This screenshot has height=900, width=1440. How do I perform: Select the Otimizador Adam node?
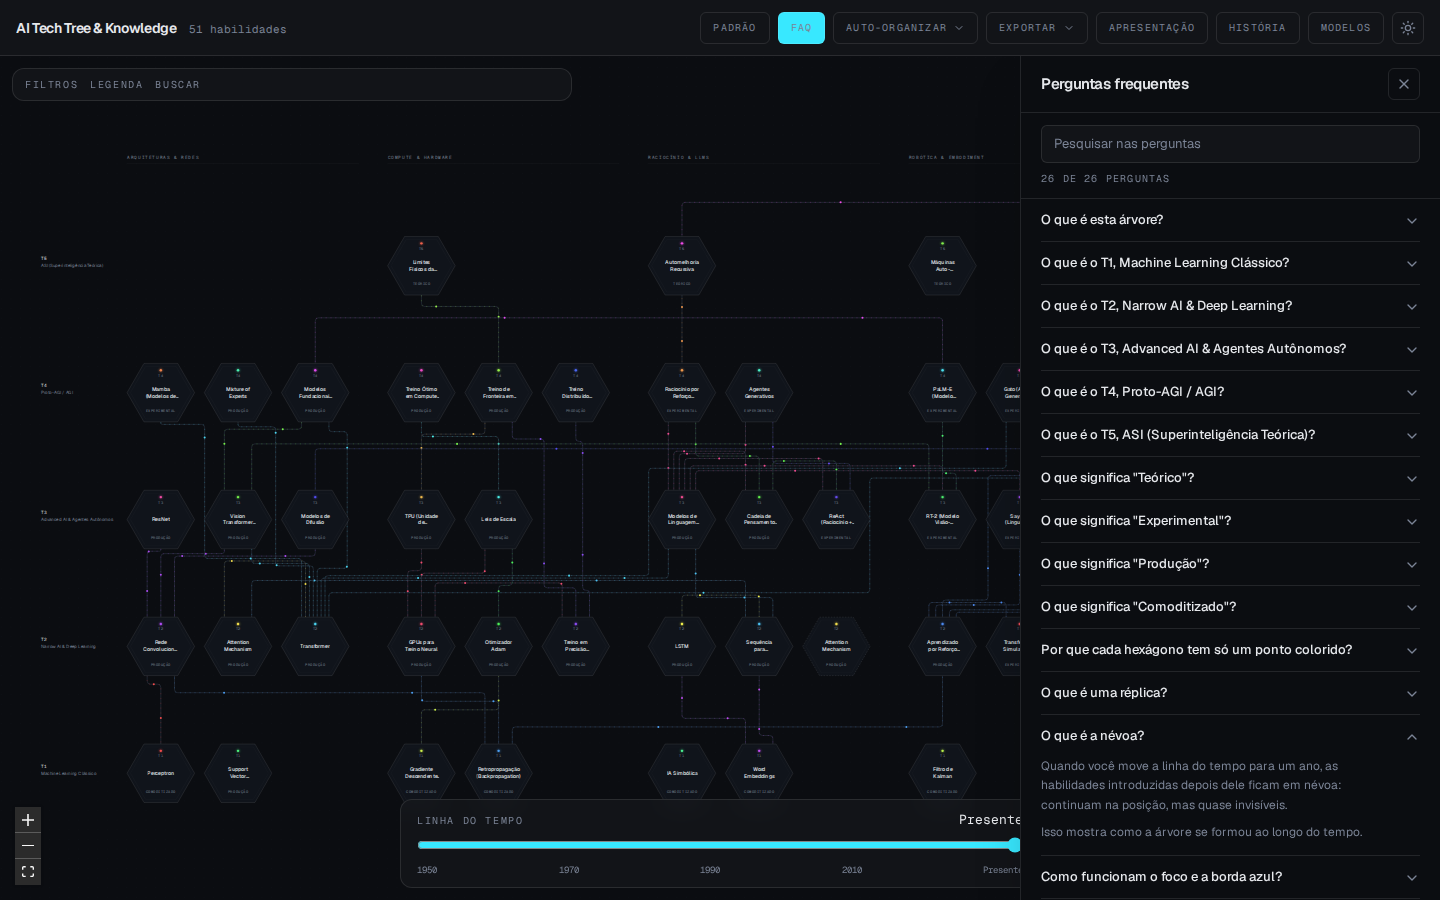point(498,646)
